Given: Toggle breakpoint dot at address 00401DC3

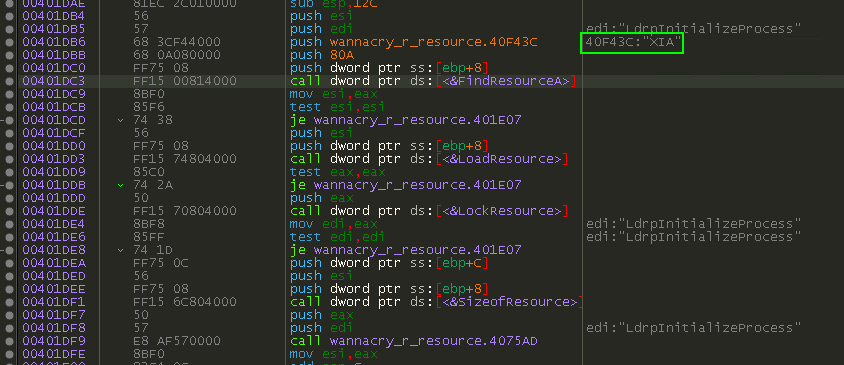Looking at the screenshot, I should point(9,81).
